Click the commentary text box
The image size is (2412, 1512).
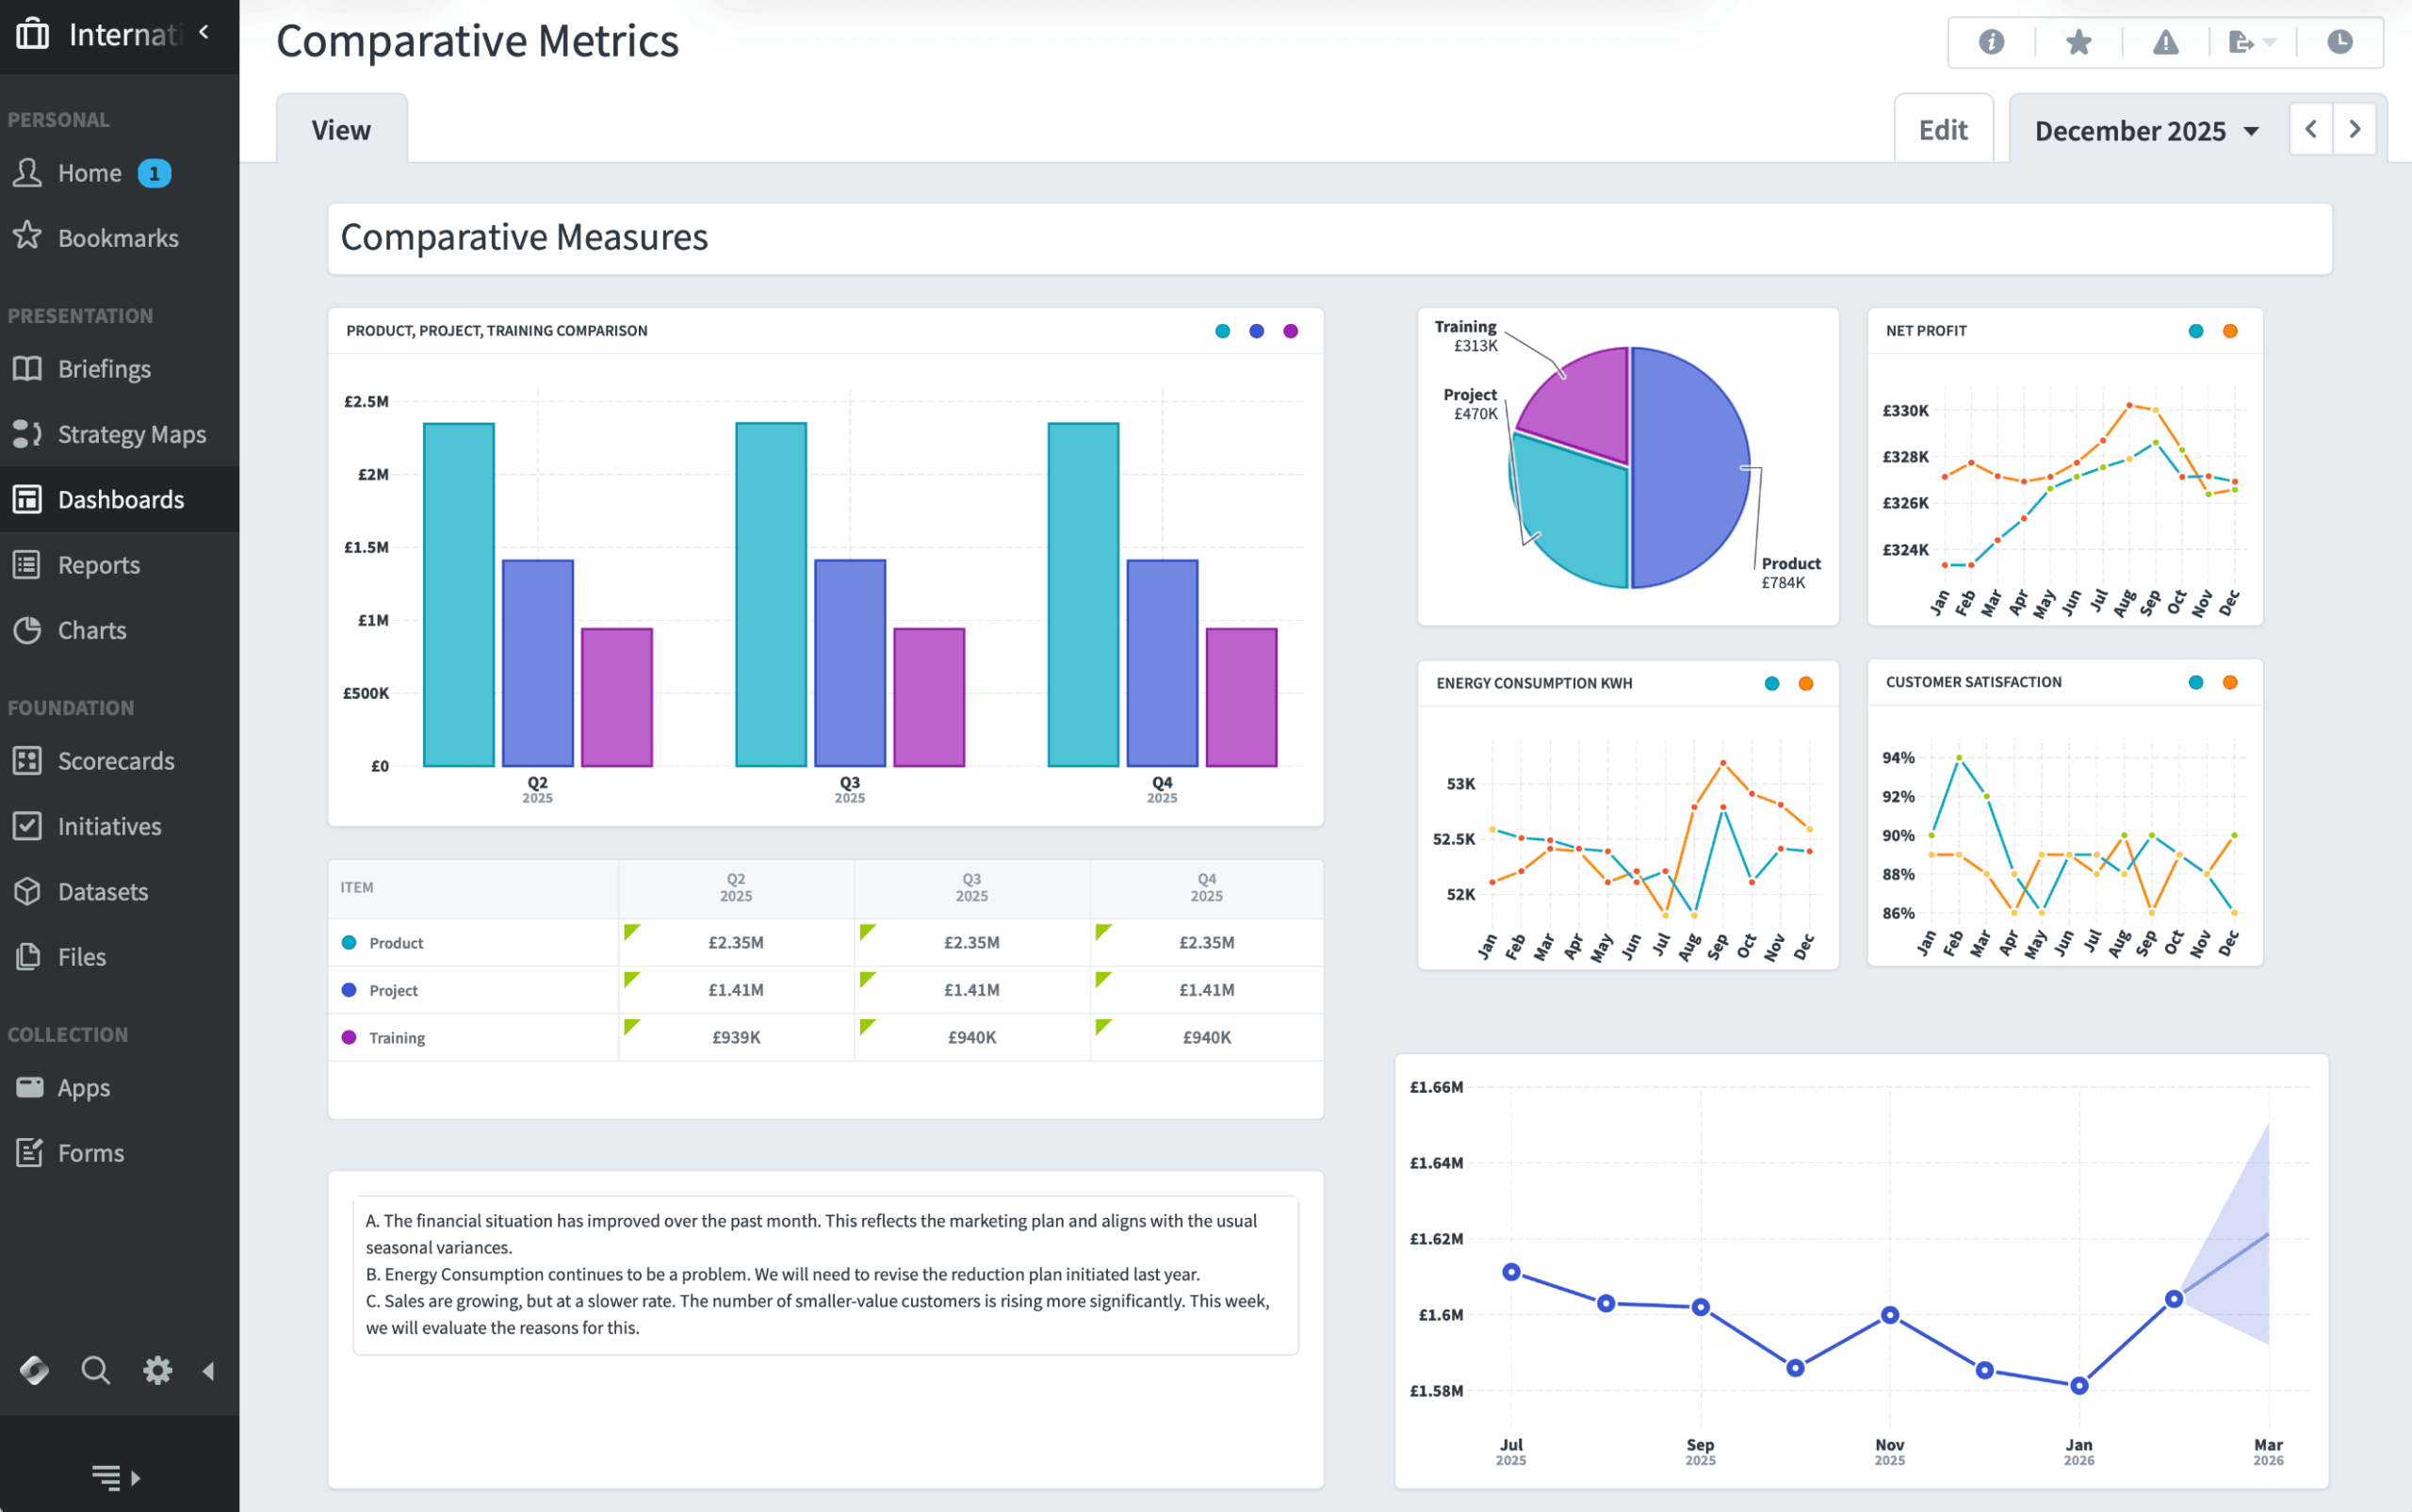[x=825, y=1275]
